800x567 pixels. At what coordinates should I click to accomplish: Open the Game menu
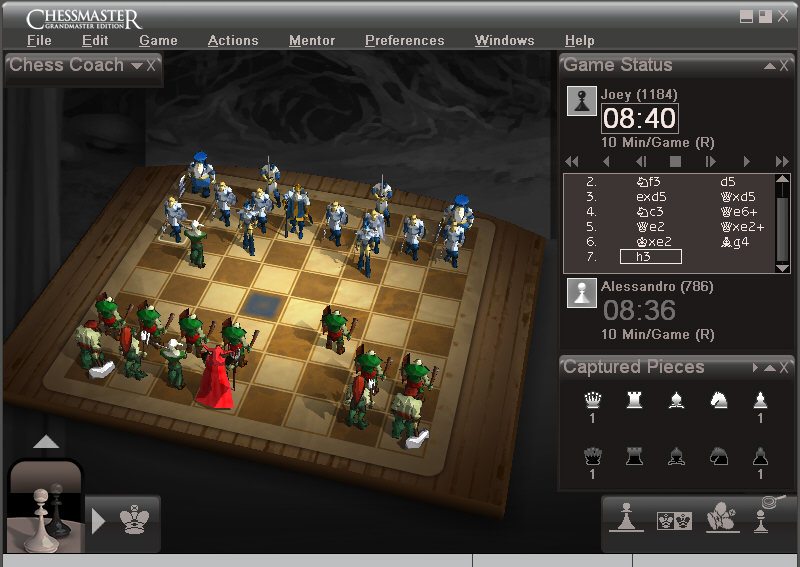click(x=158, y=41)
